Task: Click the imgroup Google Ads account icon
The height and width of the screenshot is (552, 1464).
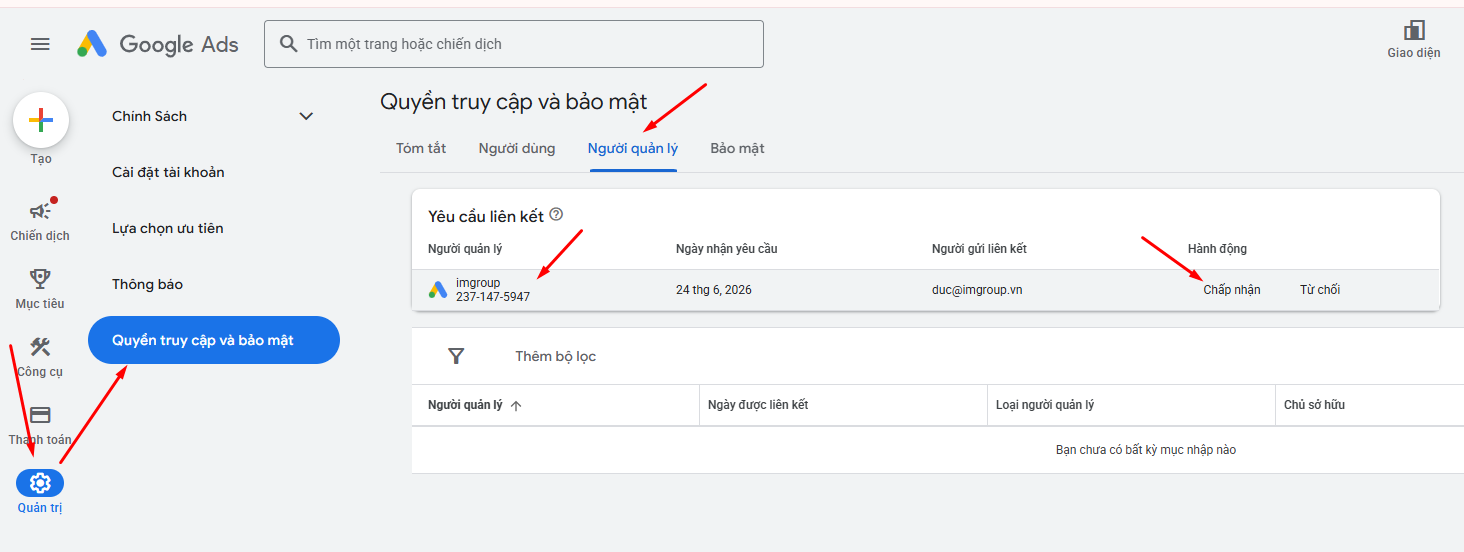Action: click(x=438, y=290)
